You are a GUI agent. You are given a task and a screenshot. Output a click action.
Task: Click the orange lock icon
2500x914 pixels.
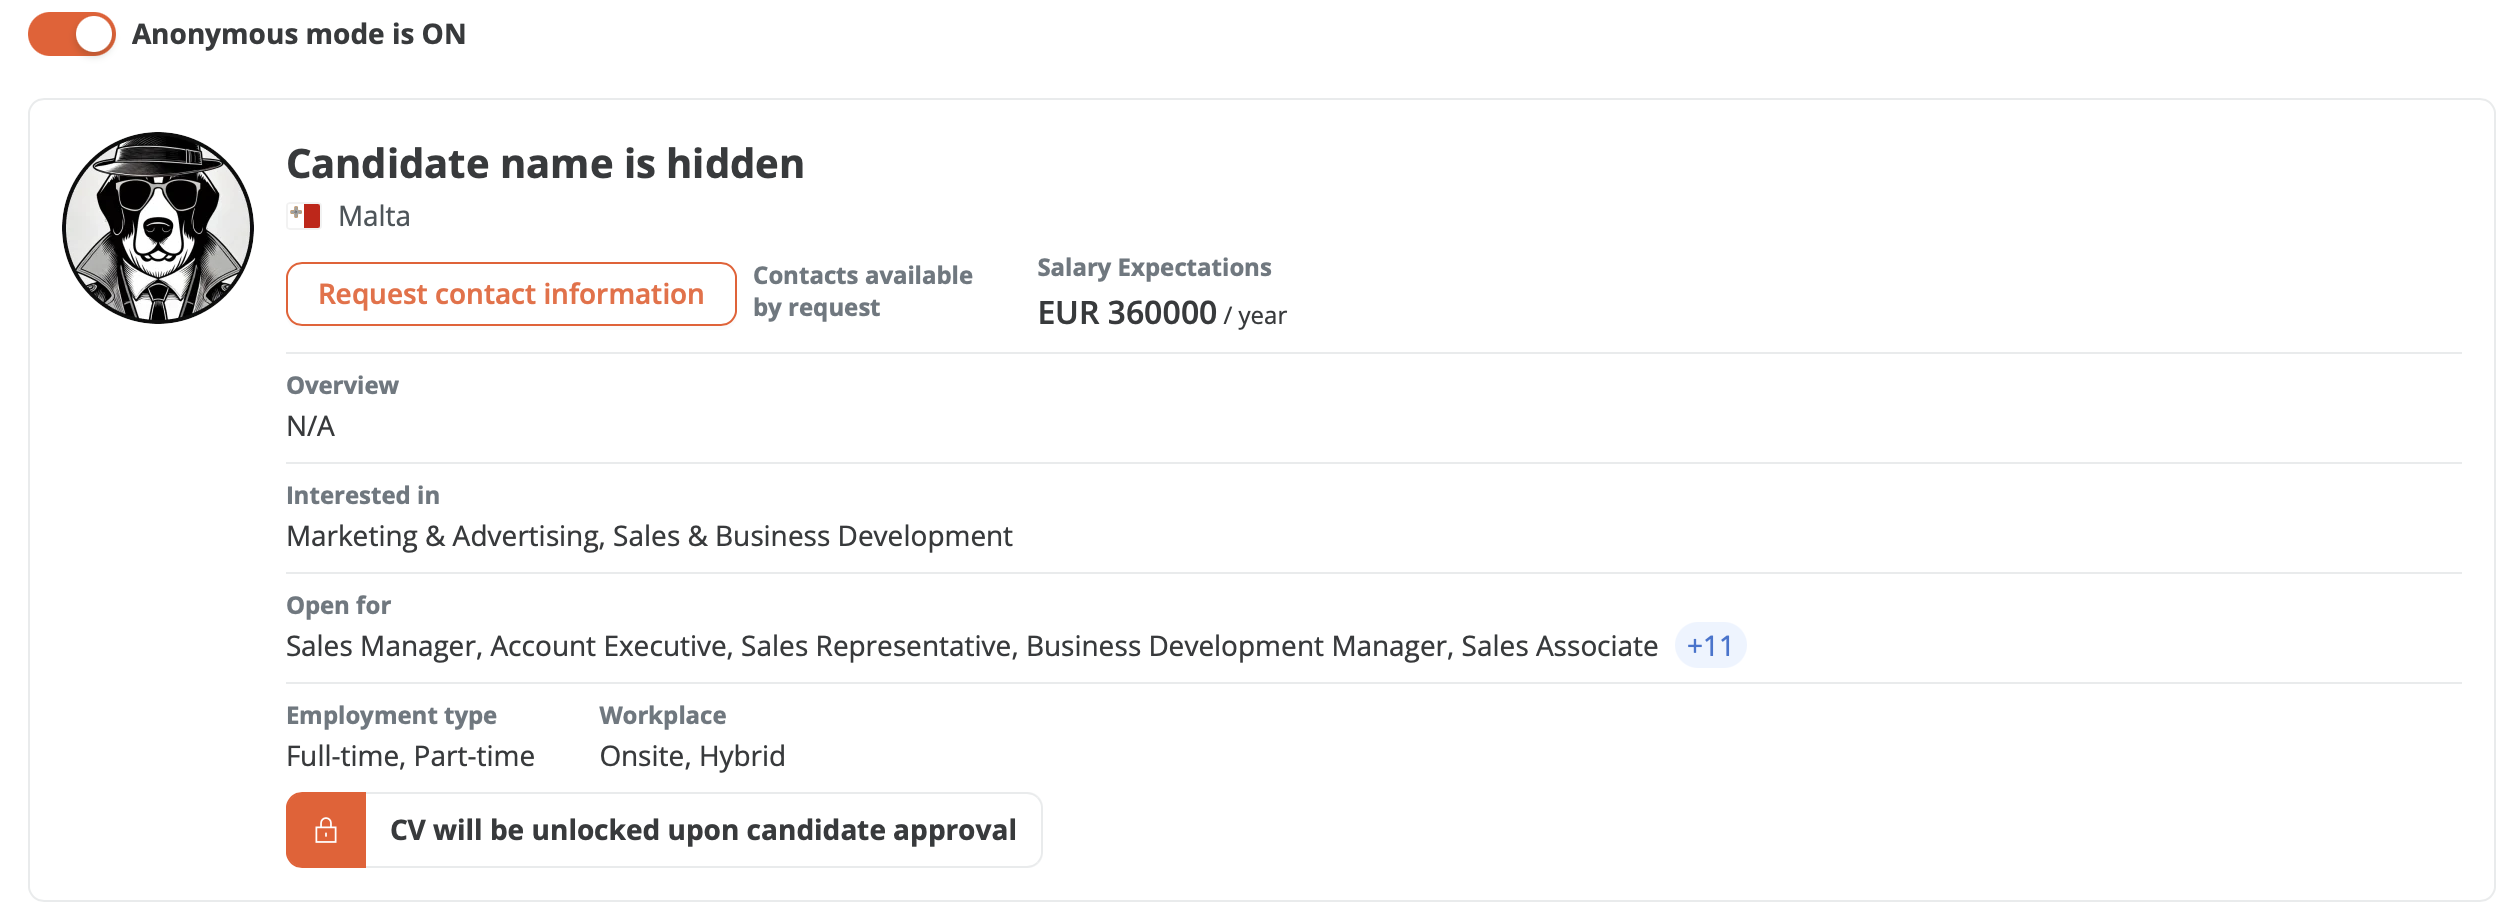pyautogui.click(x=326, y=830)
